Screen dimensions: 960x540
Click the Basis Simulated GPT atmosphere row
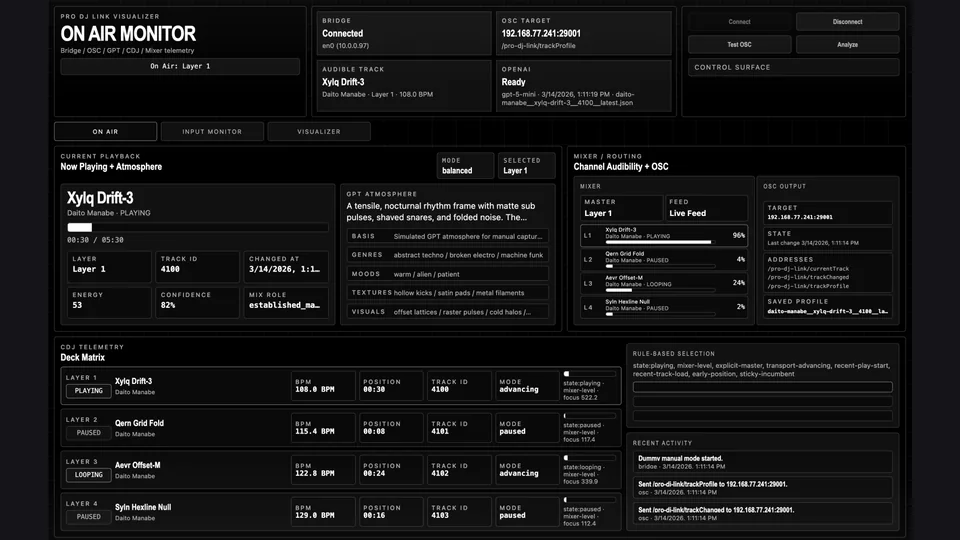(448, 236)
